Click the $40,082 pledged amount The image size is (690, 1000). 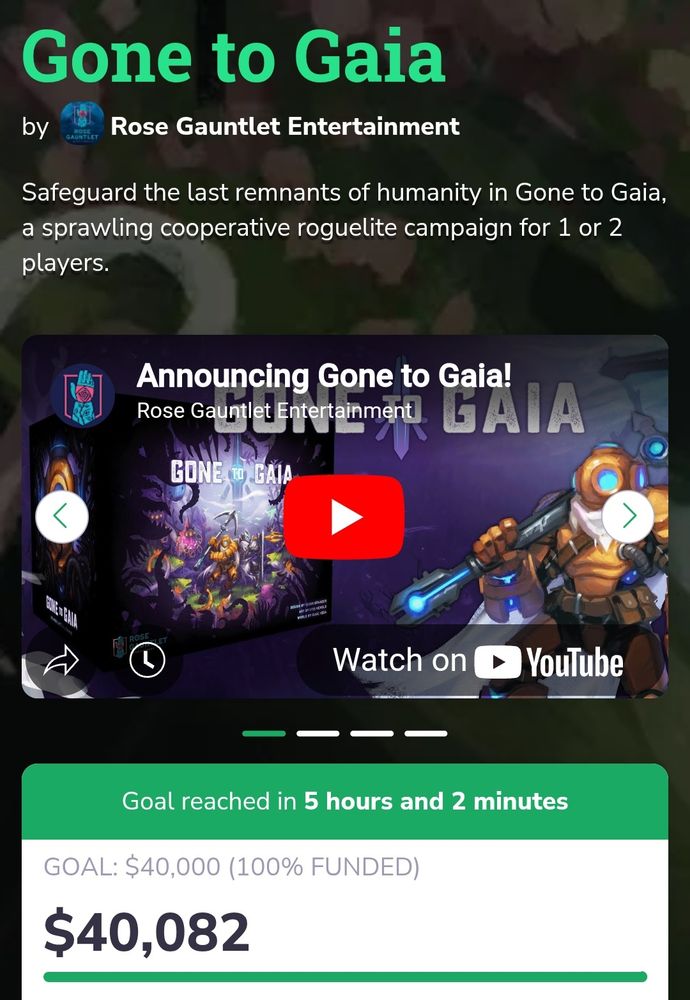147,932
